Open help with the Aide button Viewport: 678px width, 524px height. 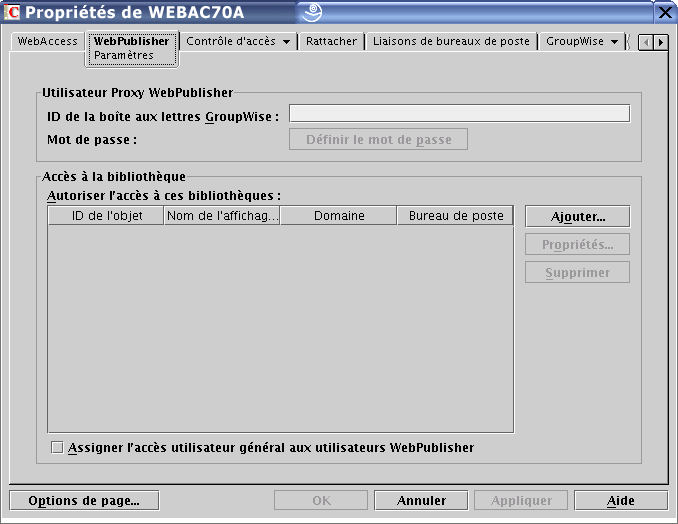(621, 501)
